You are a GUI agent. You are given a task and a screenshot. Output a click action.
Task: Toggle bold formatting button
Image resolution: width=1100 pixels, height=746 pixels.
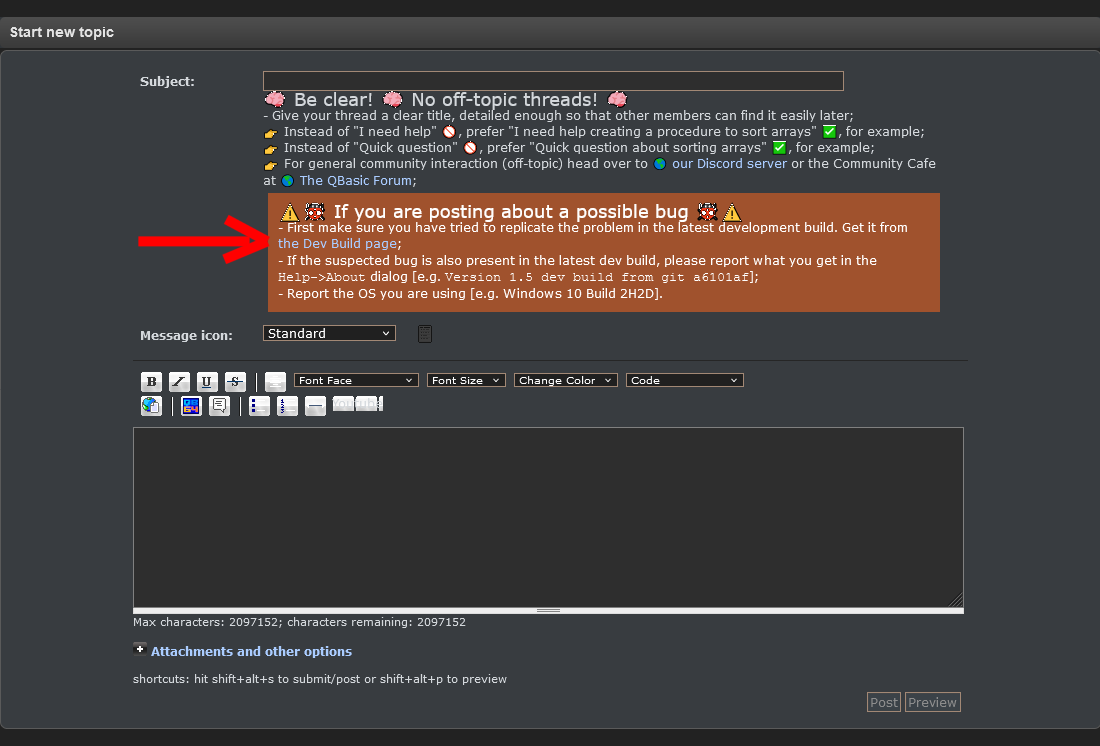151,381
